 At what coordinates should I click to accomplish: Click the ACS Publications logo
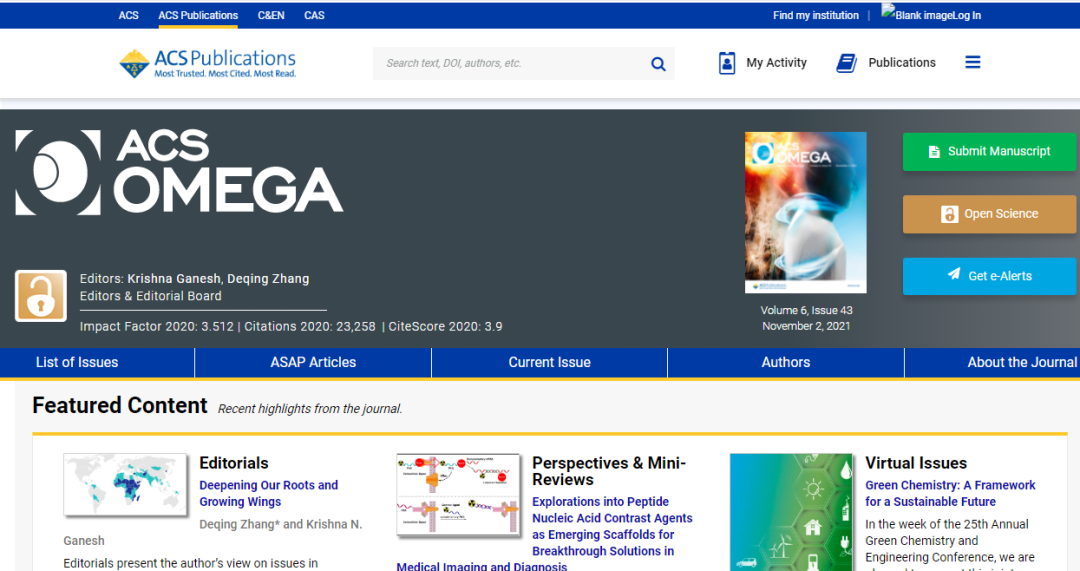pyautogui.click(x=208, y=63)
